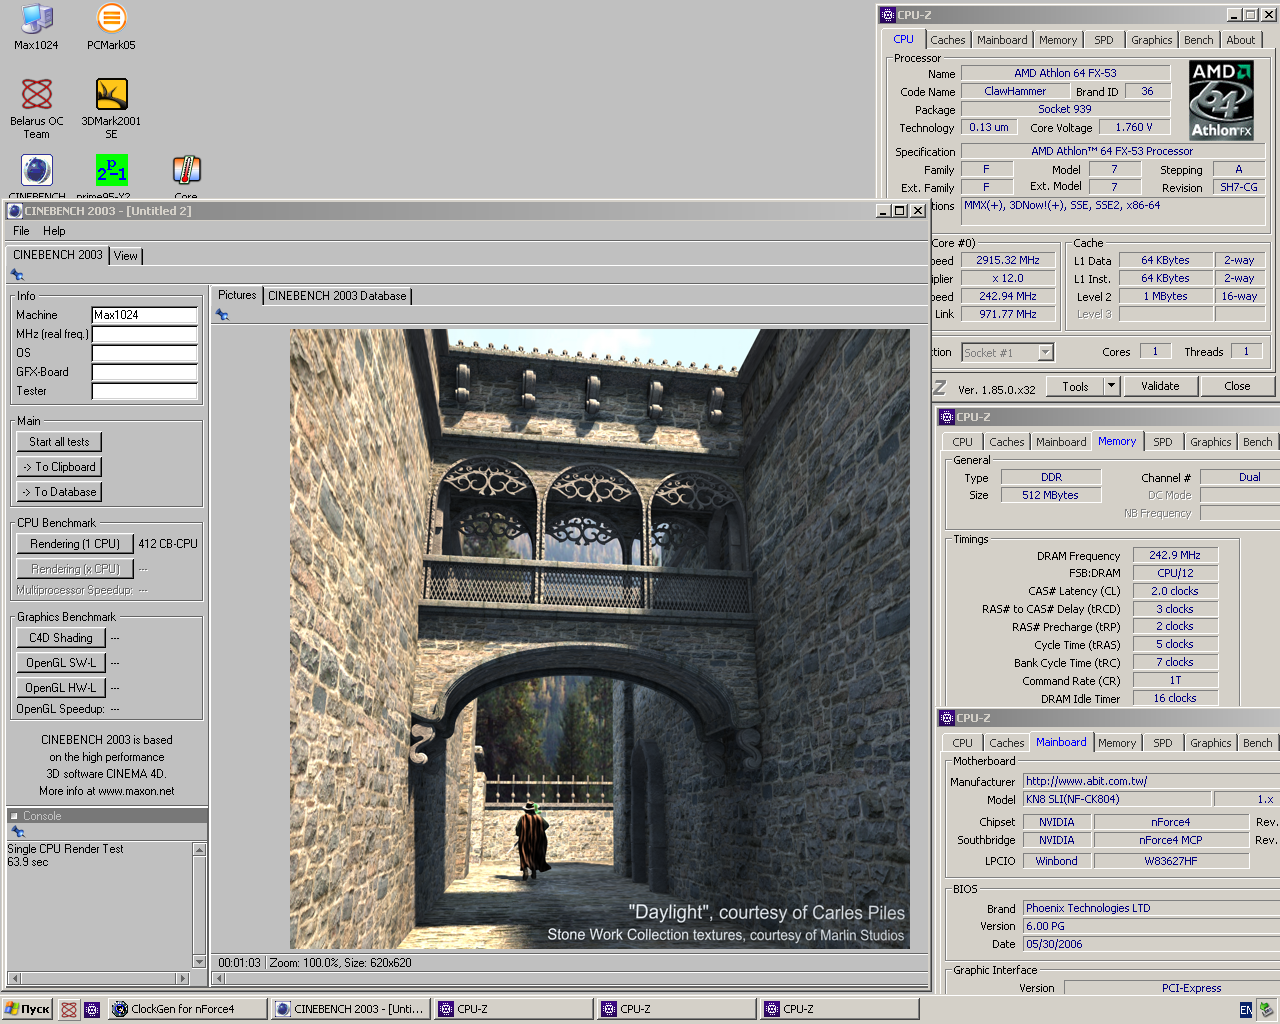The width and height of the screenshot is (1280, 1024).
Task: Click the AMD Athlon FX logo in CPU-Z
Action: [1221, 100]
